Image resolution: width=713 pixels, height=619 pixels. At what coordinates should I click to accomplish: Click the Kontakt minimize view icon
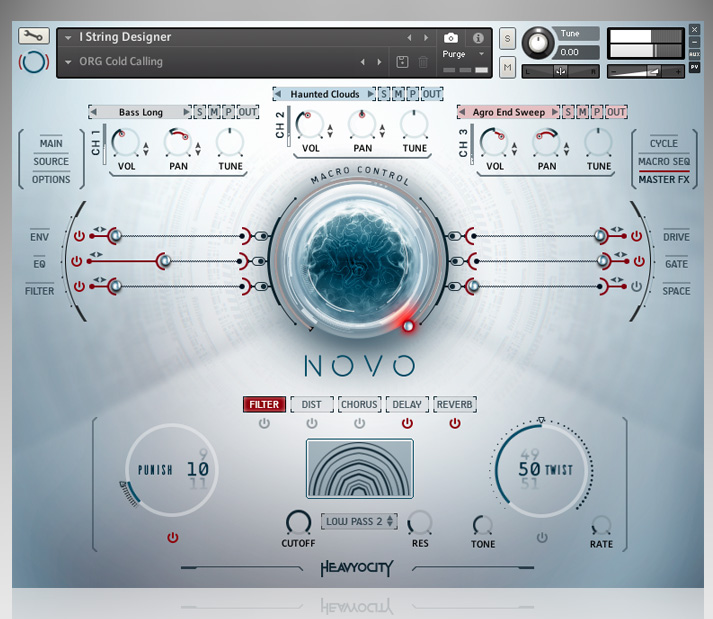(694, 42)
